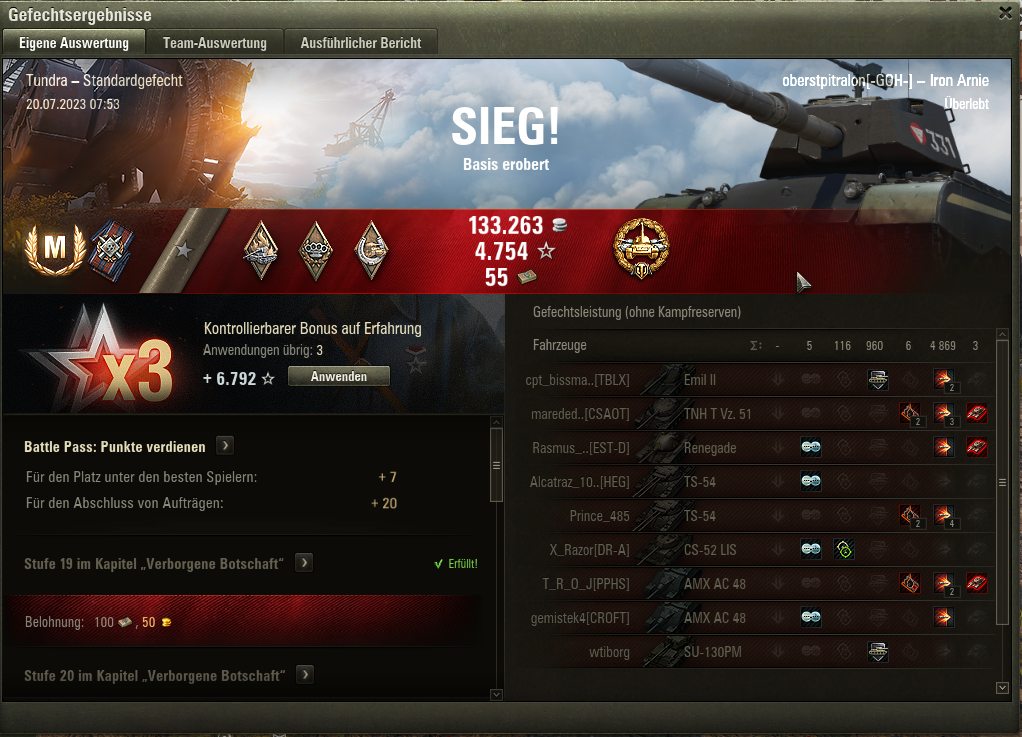The width and height of the screenshot is (1022, 737).
Task: Click the tank icon in SU-130PM row
Action: point(878,652)
